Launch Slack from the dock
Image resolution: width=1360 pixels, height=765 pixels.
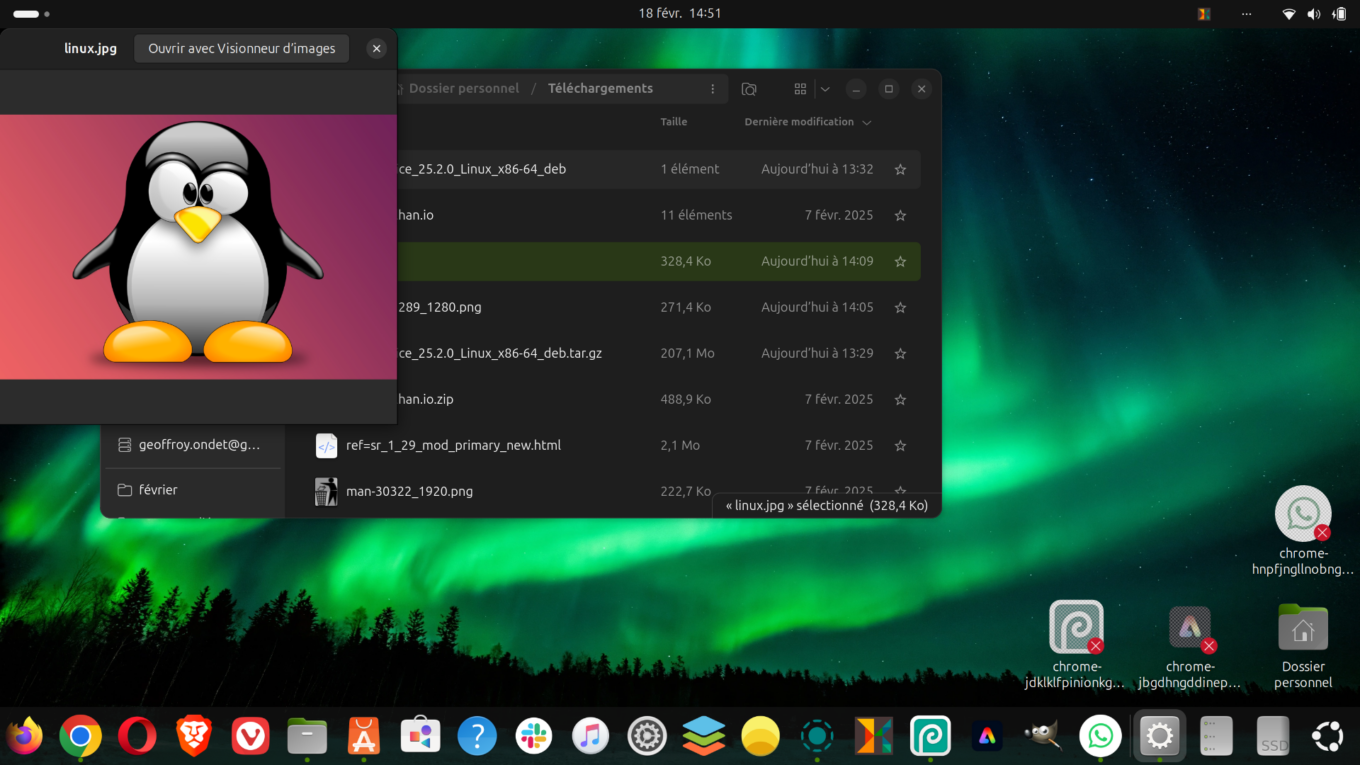click(x=534, y=737)
